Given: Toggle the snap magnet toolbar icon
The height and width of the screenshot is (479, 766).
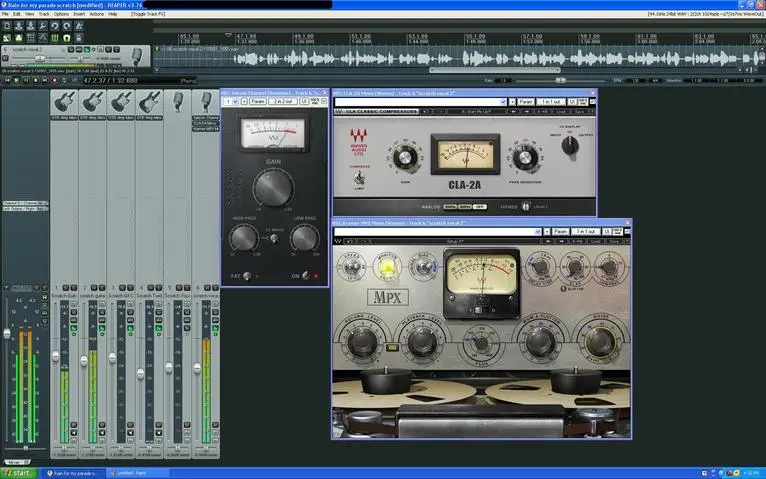Looking at the screenshot, I should 67,38.
